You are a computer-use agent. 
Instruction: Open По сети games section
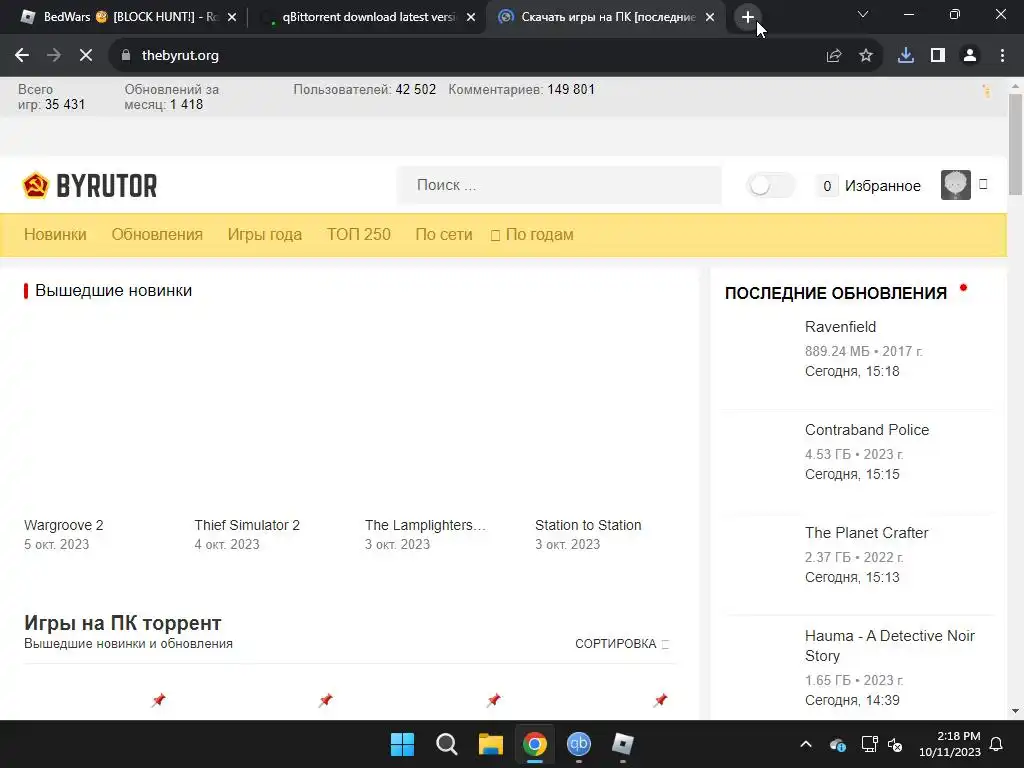[x=444, y=234]
